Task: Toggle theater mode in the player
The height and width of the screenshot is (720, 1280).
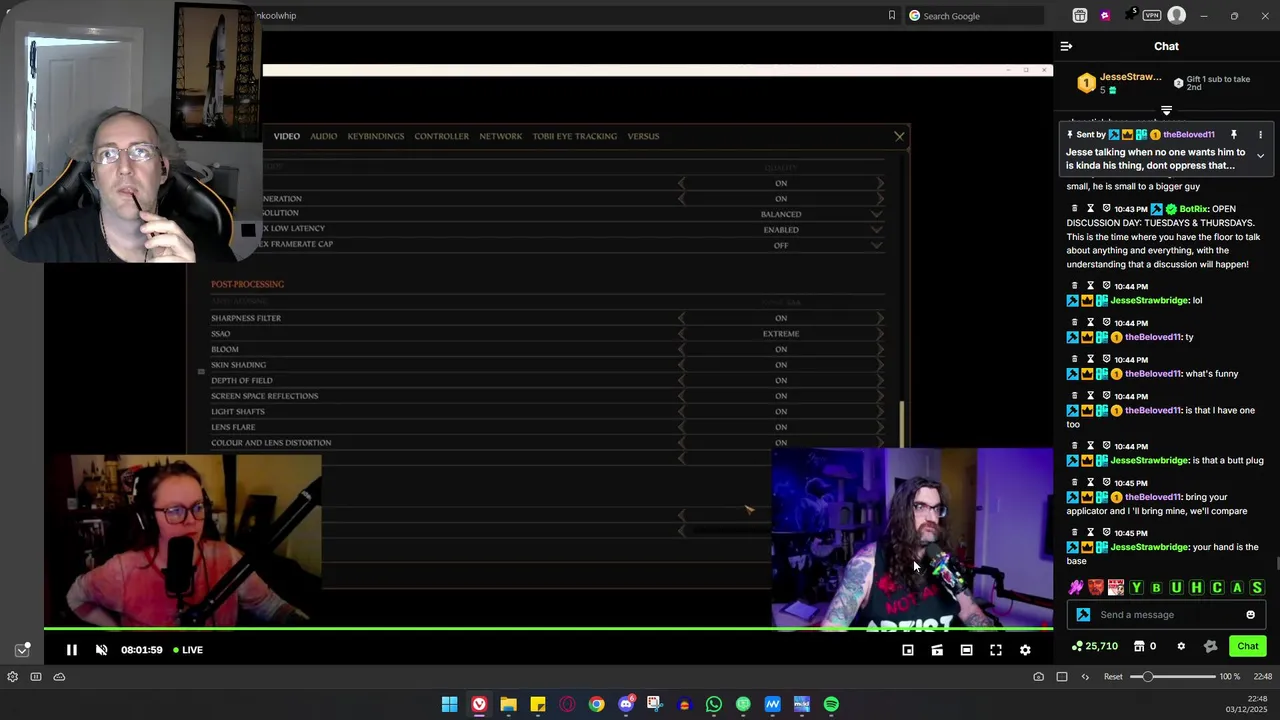Action: [x=966, y=650]
